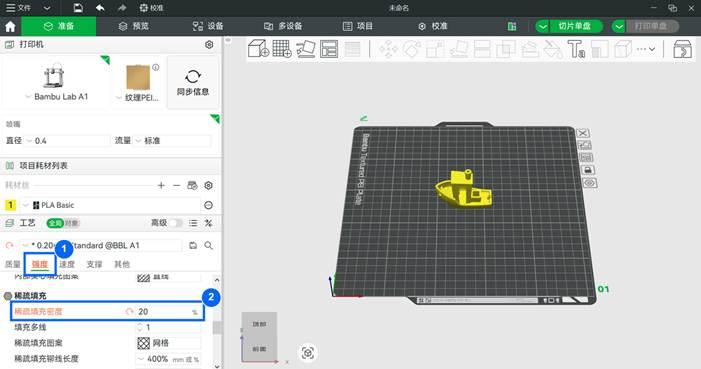
Task: Open the 校准 tab in the main tab bar
Action: click(x=433, y=26)
